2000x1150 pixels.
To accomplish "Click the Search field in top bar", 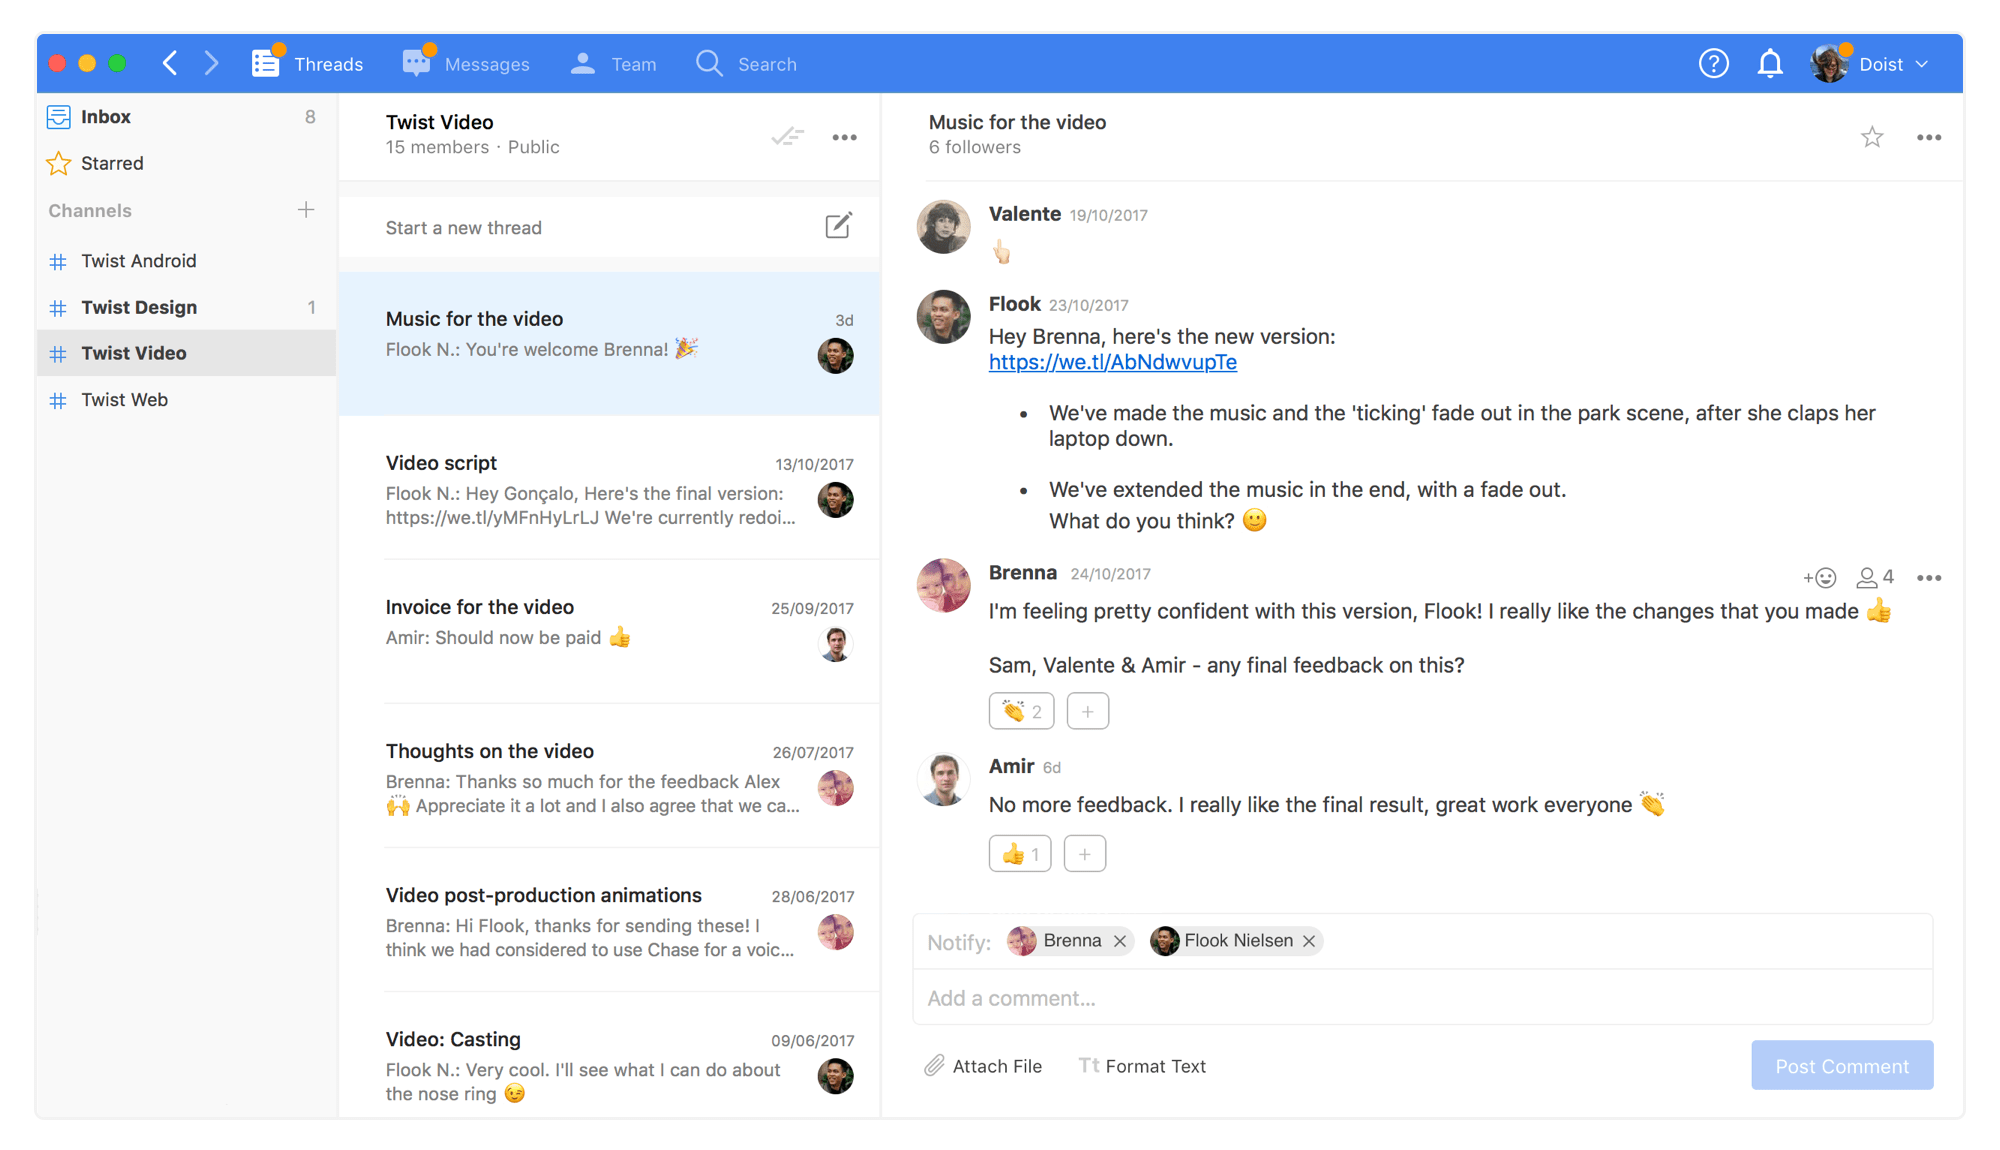I will (x=747, y=64).
